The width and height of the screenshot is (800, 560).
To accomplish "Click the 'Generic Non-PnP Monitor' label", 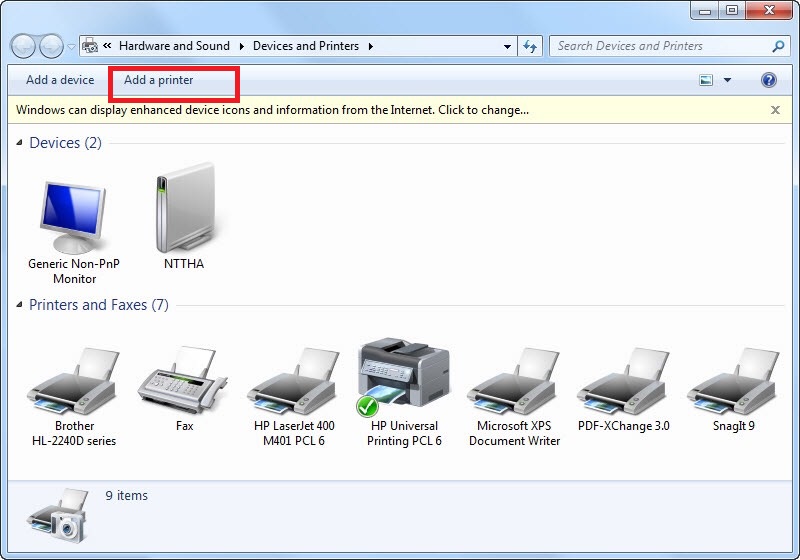I will click(x=74, y=271).
